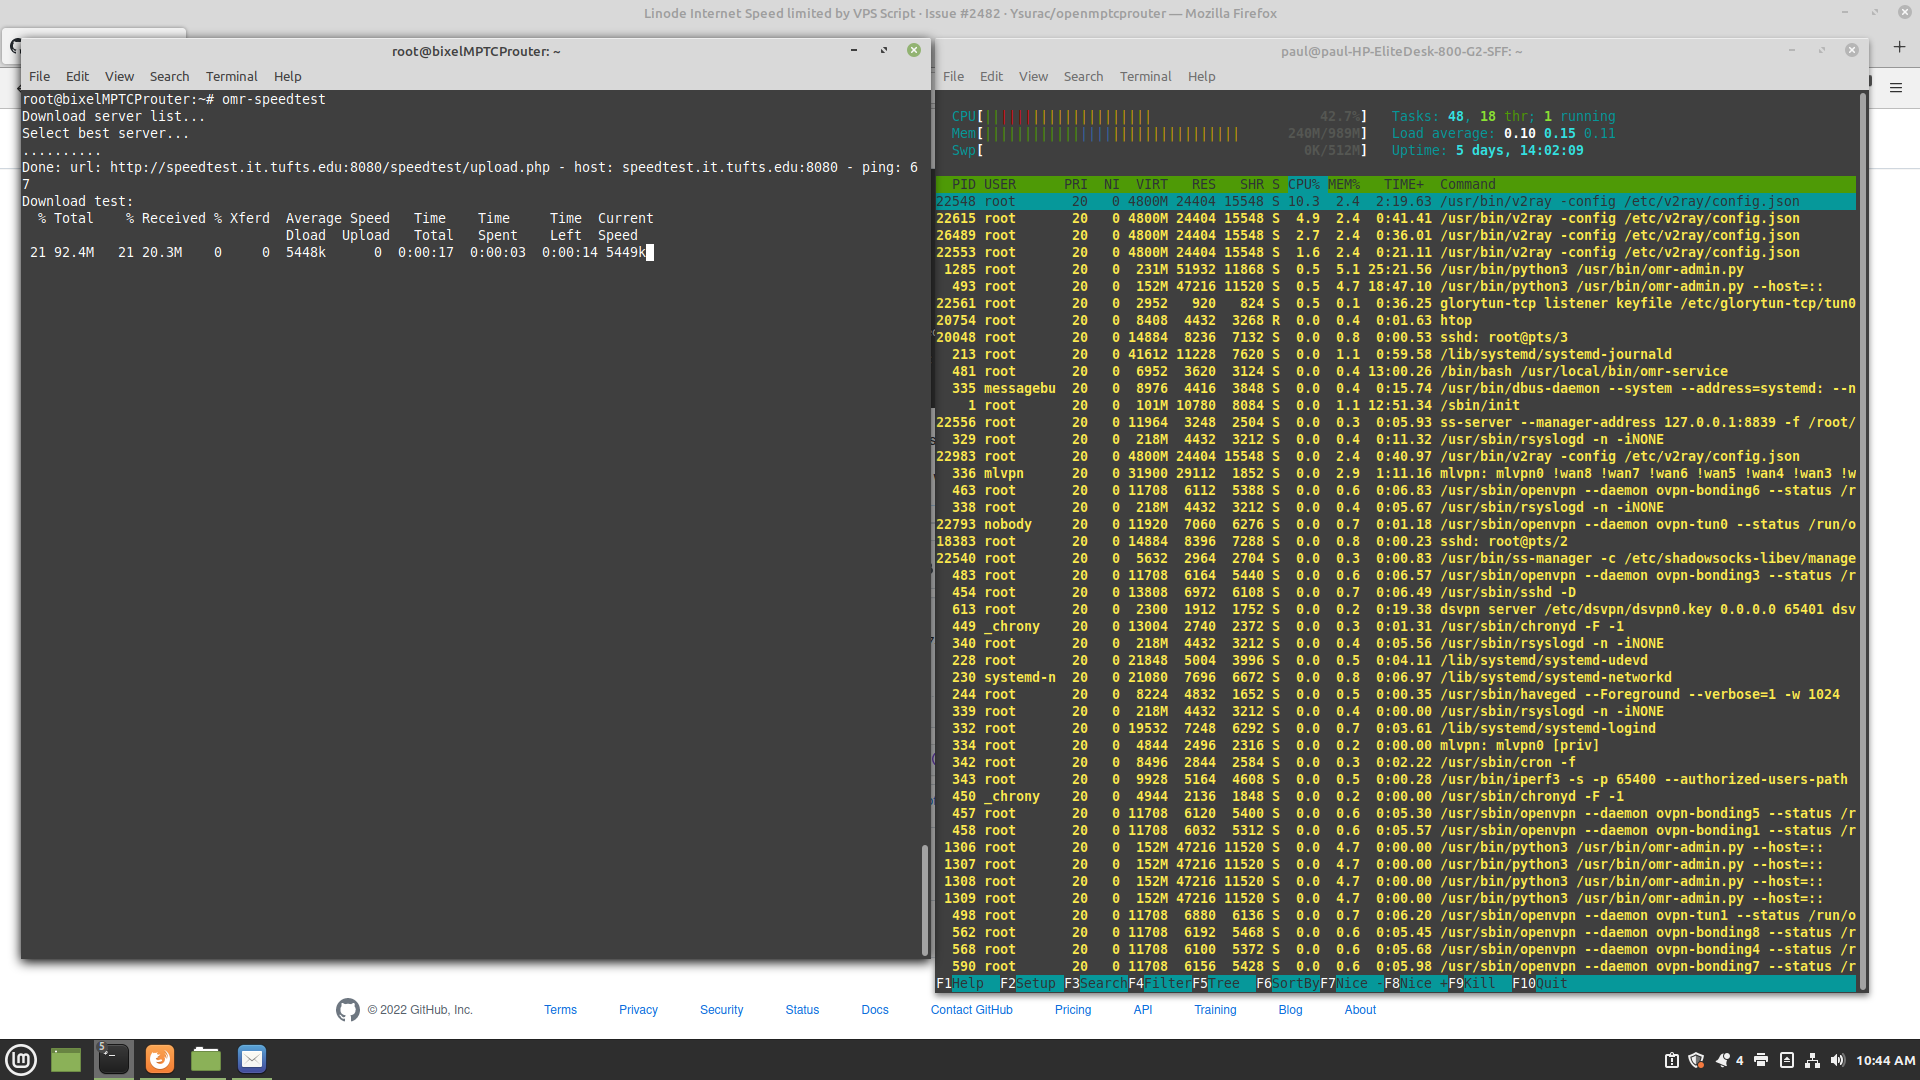Click the update manager shield tray icon
This screenshot has width=1920, height=1080.
[x=1696, y=1060]
